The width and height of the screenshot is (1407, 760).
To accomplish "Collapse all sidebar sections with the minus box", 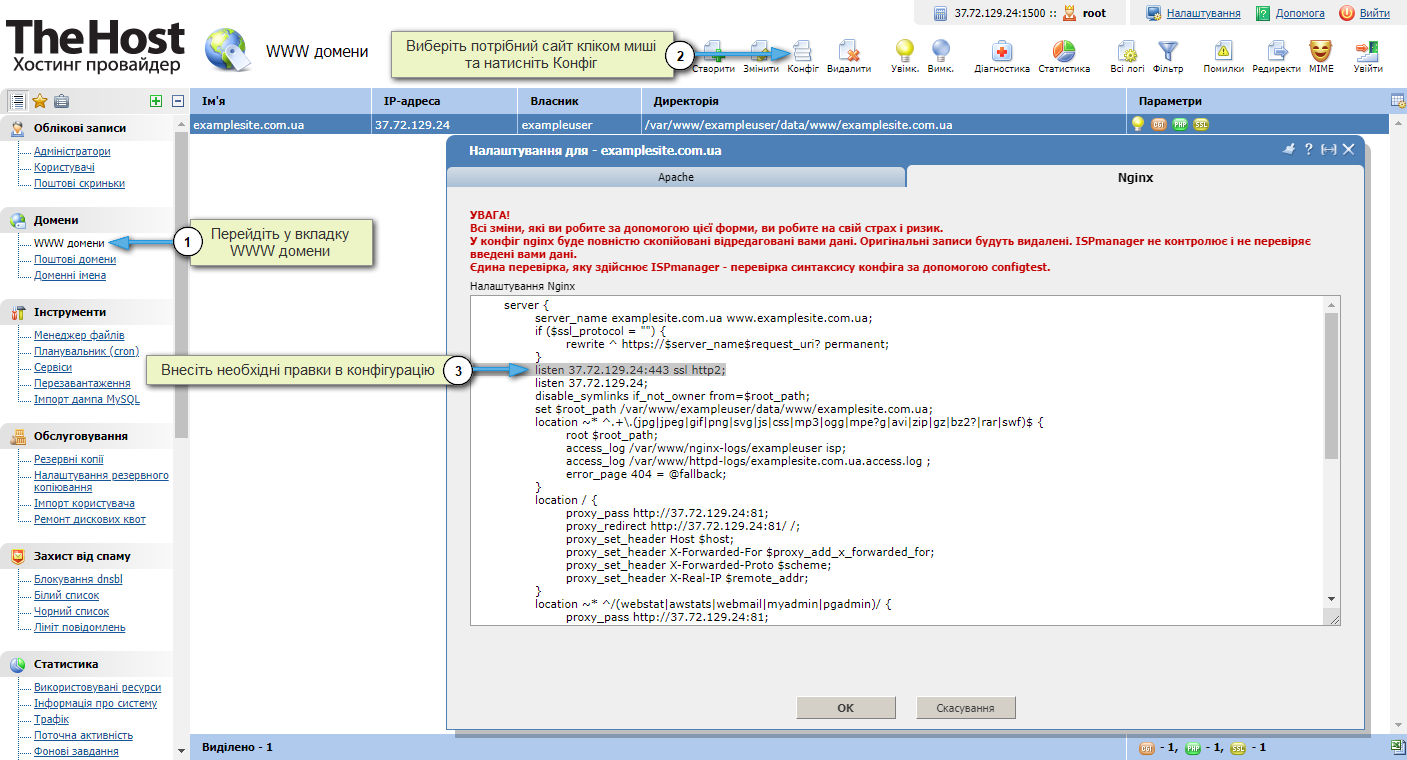I will pyautogui.click(x=178, y=100).
